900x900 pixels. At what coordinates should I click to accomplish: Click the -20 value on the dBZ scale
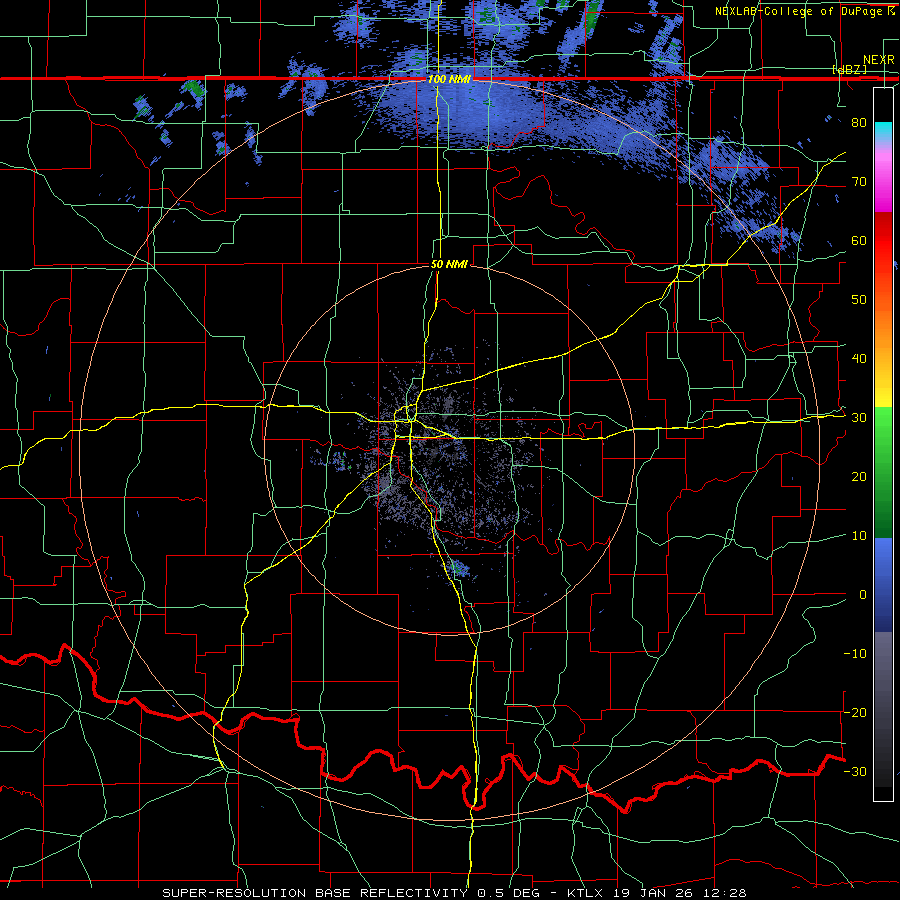coord(855,712)
